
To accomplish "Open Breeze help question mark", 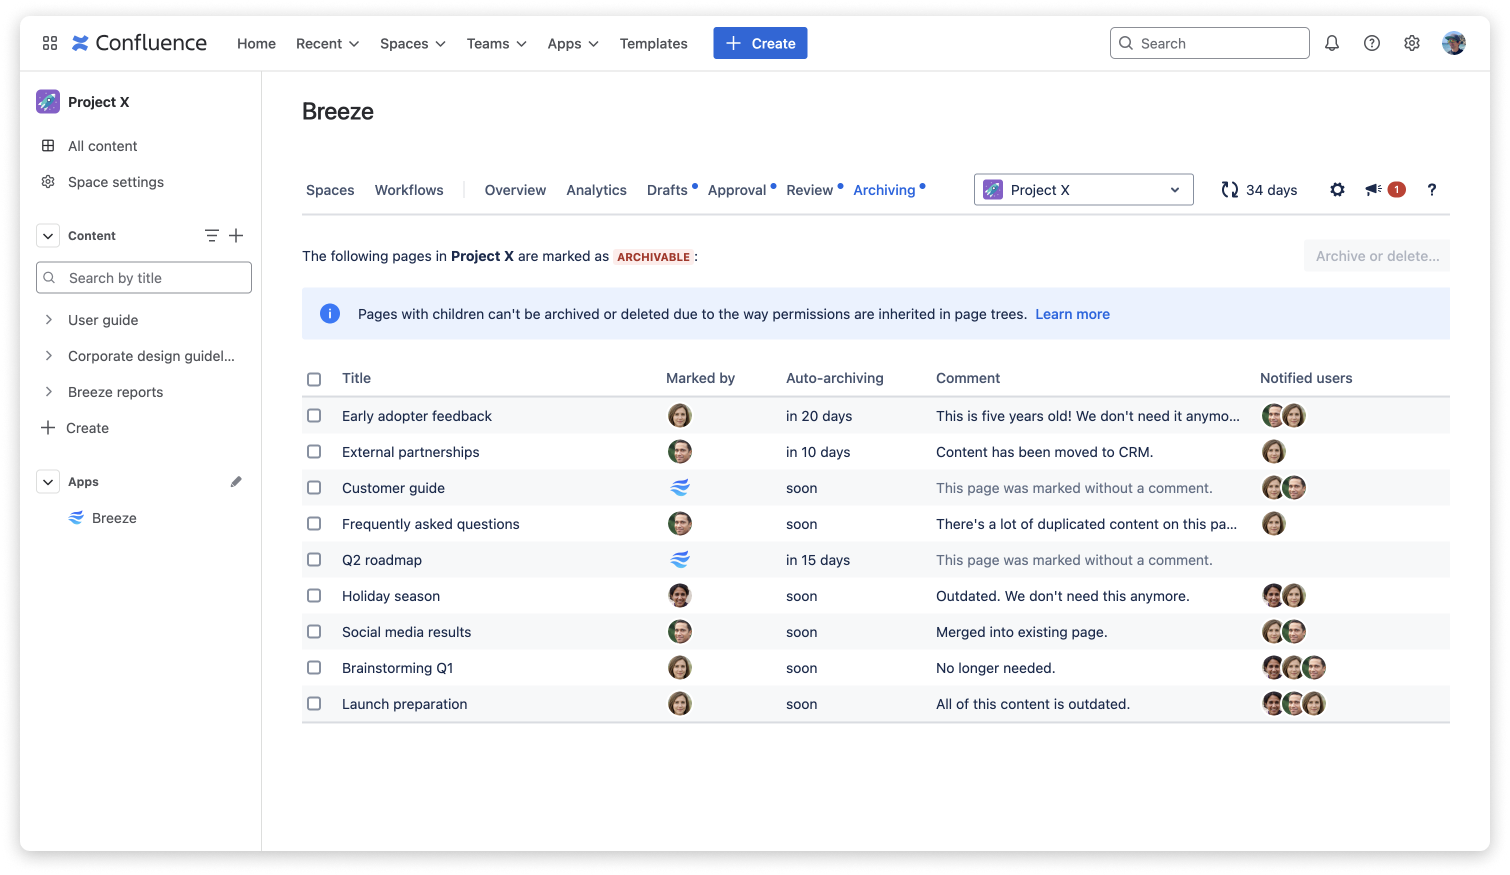I will 1432,190.
